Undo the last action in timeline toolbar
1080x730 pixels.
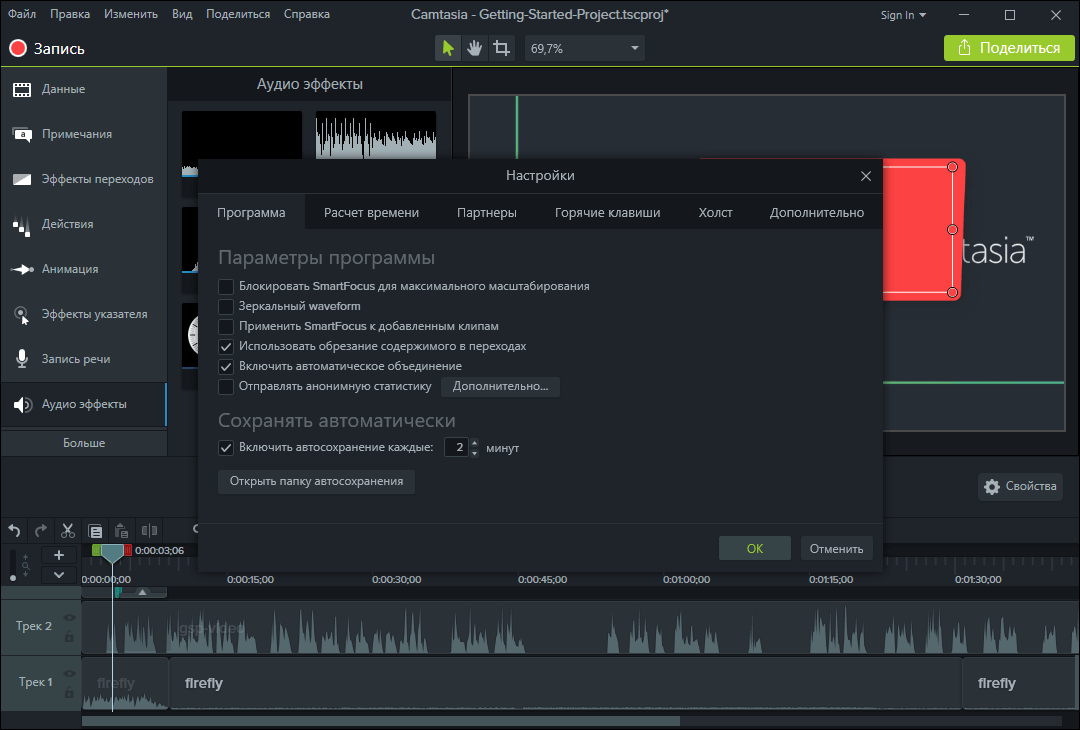[14, 530]
